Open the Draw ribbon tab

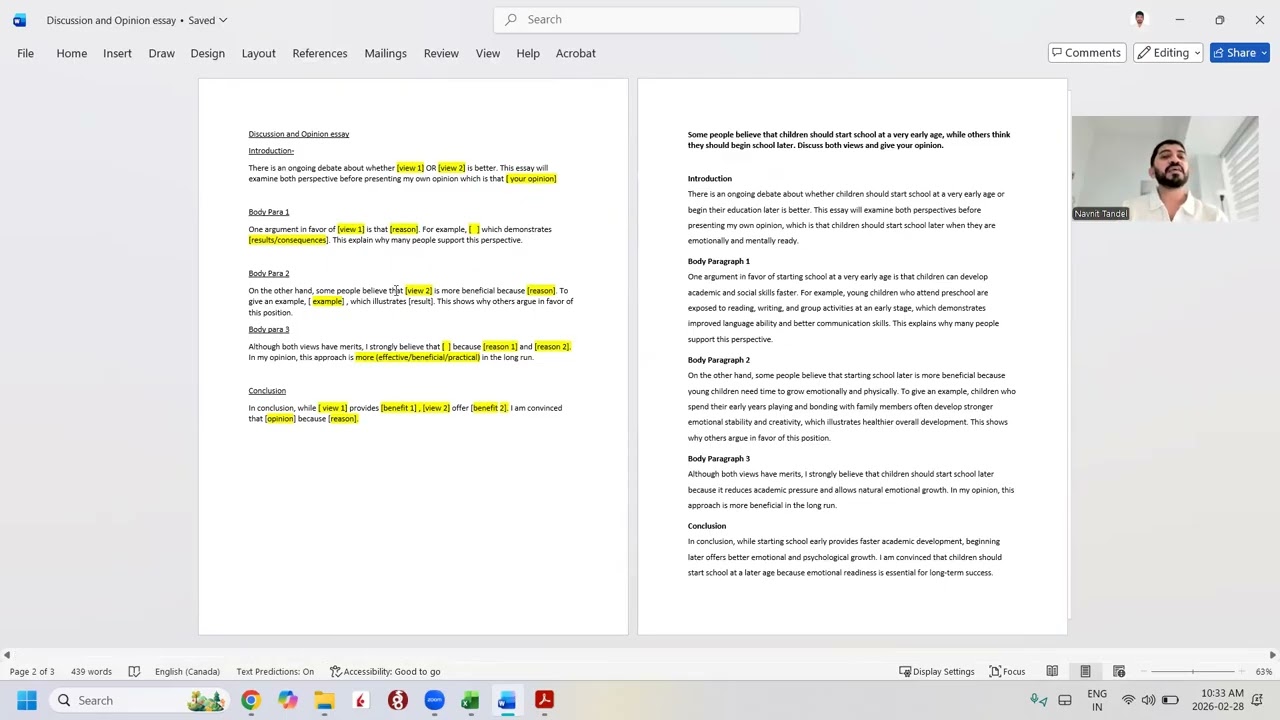(x=161, y=53)
